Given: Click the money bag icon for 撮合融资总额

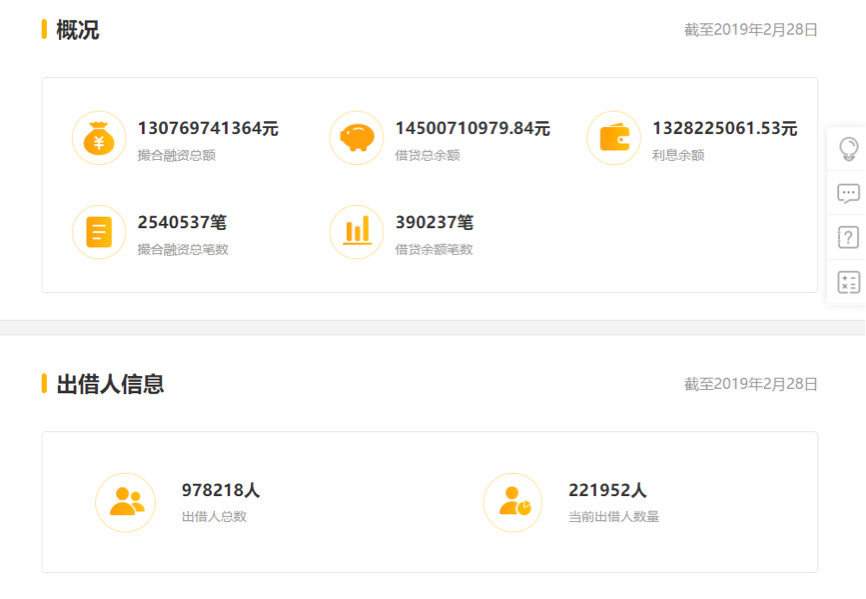Looking at the screenshot, I should click(x=99, y=138).
